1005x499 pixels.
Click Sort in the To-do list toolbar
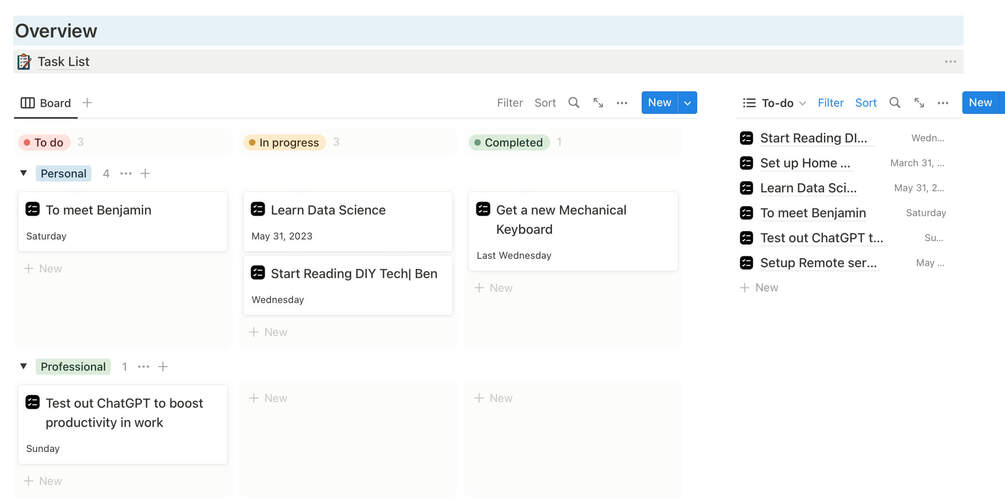866,103
